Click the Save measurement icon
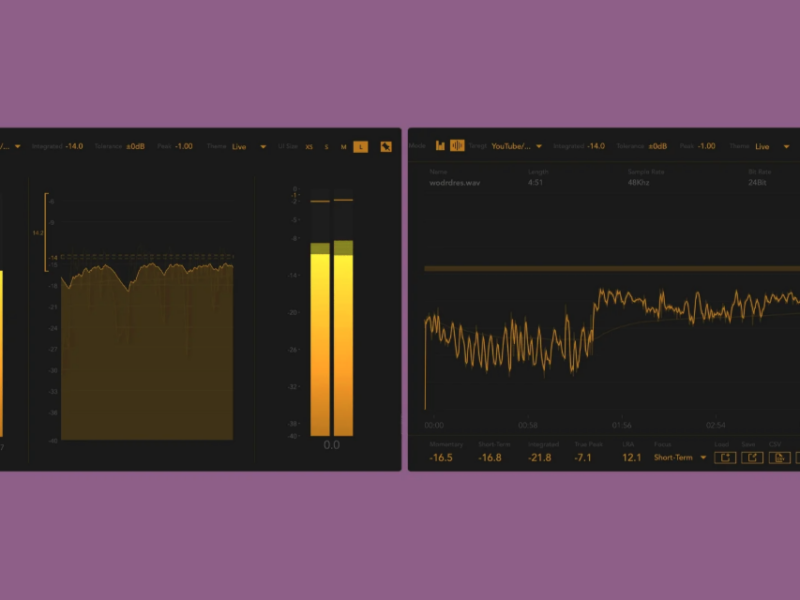This screenshot has height=600, width=800. coord(754,456)
